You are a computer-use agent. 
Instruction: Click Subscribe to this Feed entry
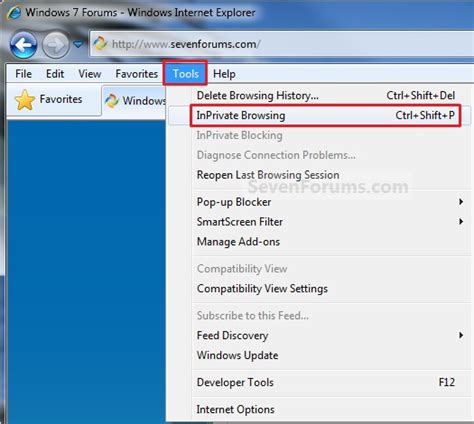click(320, 315)
